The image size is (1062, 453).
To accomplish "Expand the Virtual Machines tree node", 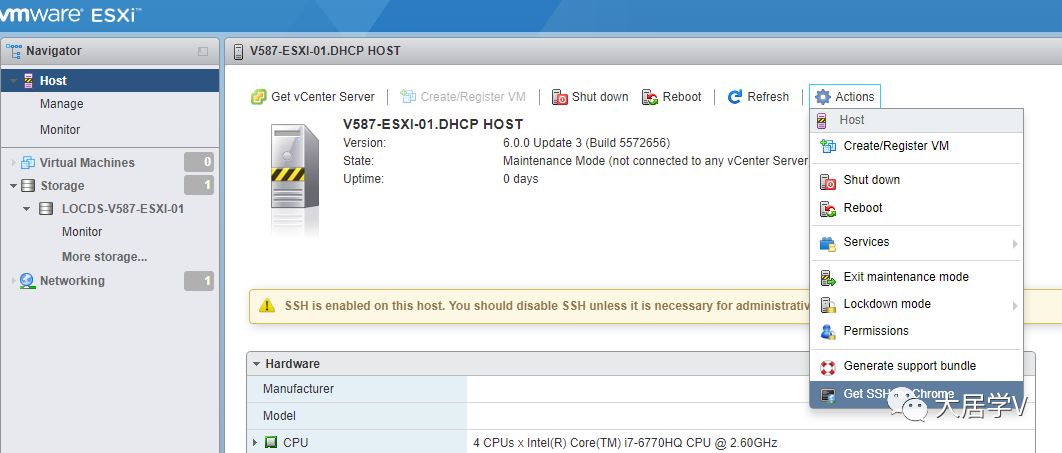I will coord(14,163).
